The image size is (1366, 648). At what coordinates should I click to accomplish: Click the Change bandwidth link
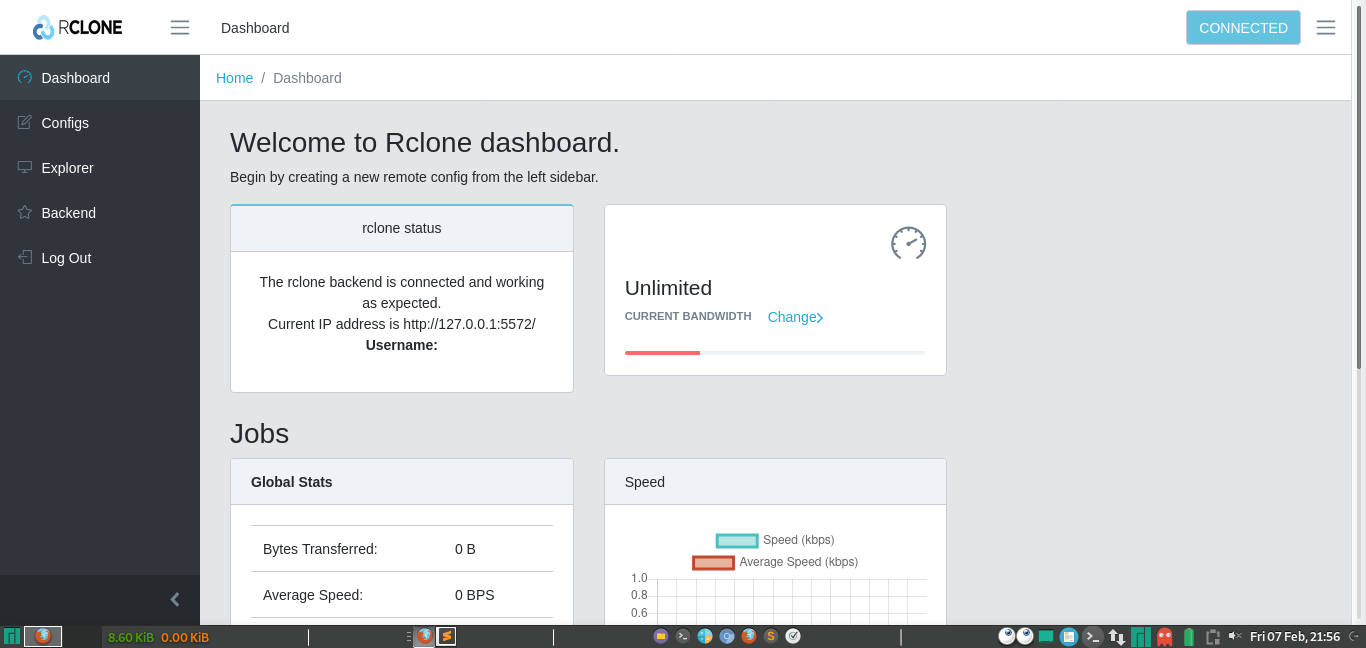(x=795, y=317)
